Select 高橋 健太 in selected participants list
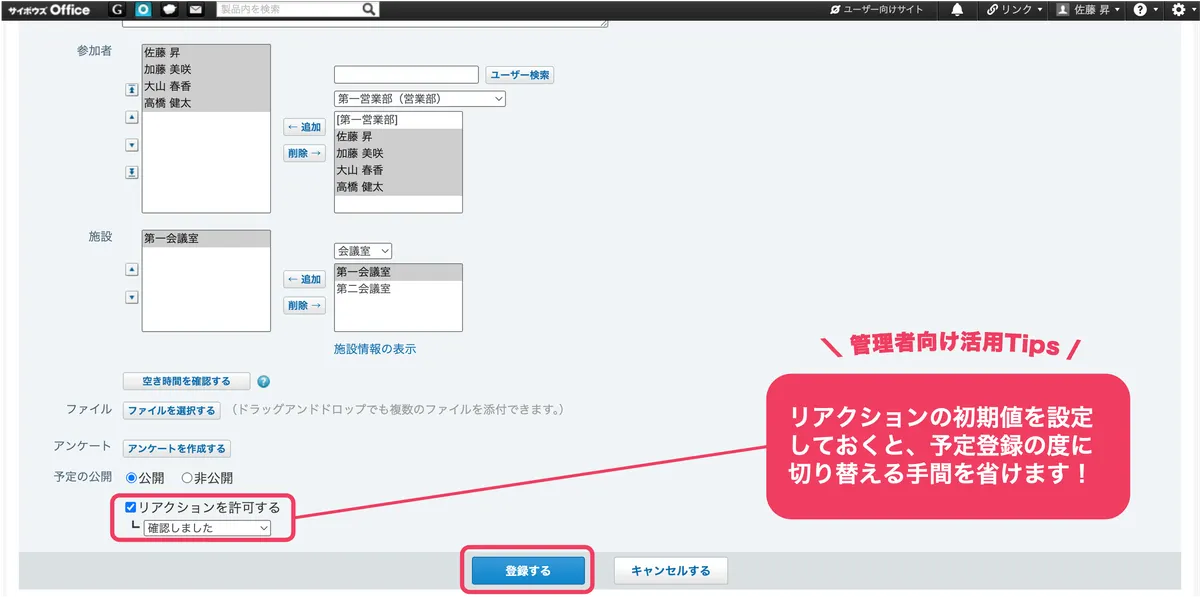 pos(206,103)
